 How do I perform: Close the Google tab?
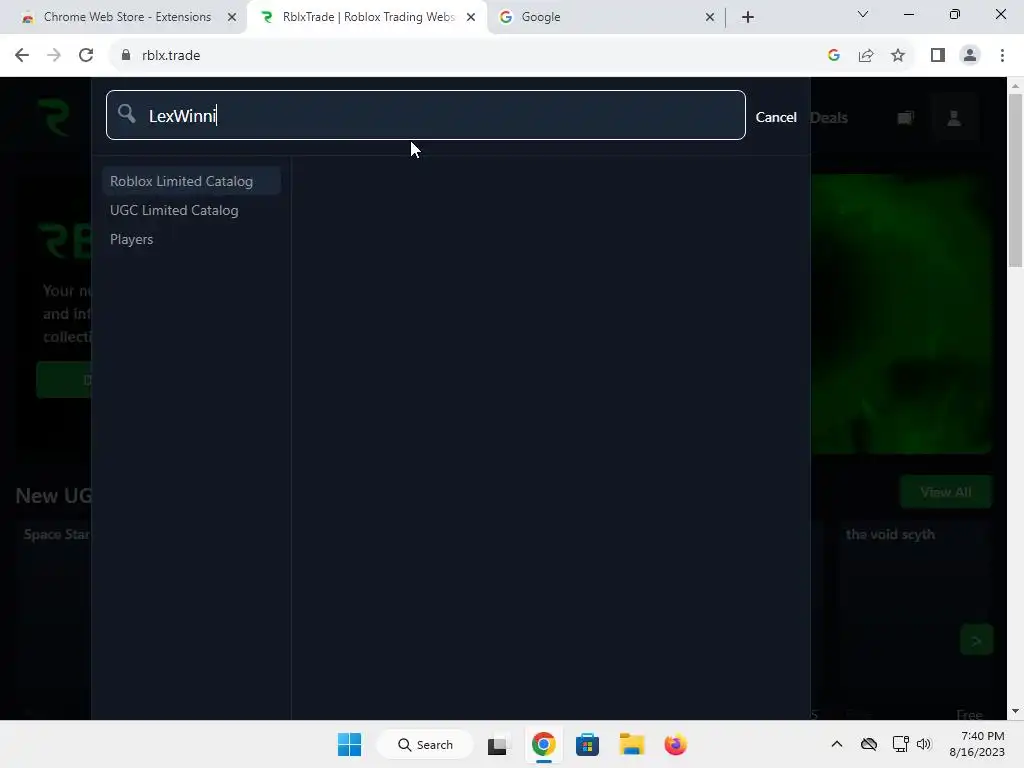point(710,17)
